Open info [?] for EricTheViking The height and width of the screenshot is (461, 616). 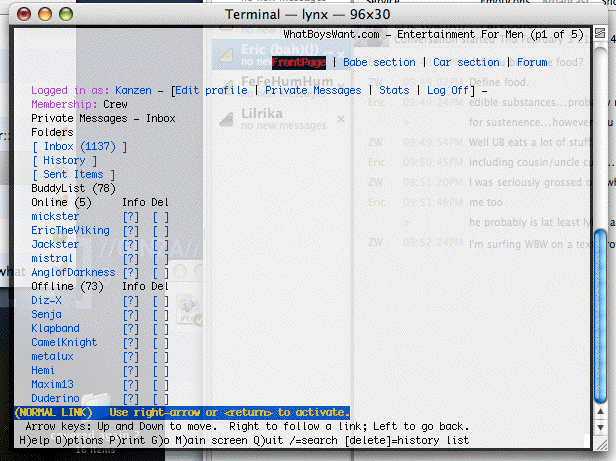pyautogui.click(x=130, y=230)
